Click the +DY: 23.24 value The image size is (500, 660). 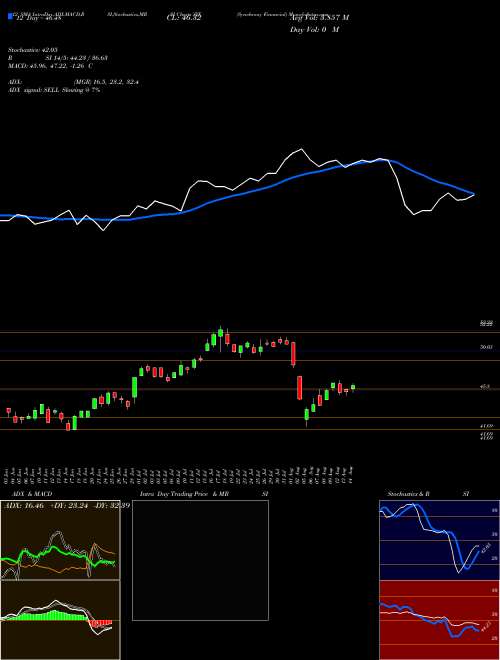tap(67, 506)
